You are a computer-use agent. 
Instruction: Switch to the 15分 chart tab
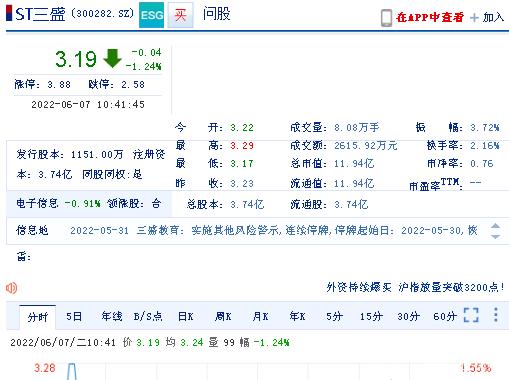tap(371, 316)
